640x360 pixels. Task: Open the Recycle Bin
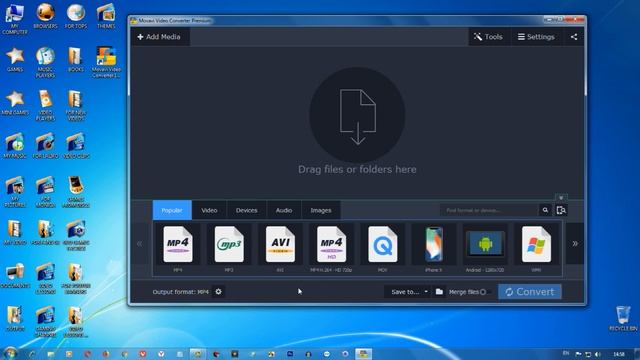pyautogui.click(x=623, y=319)
